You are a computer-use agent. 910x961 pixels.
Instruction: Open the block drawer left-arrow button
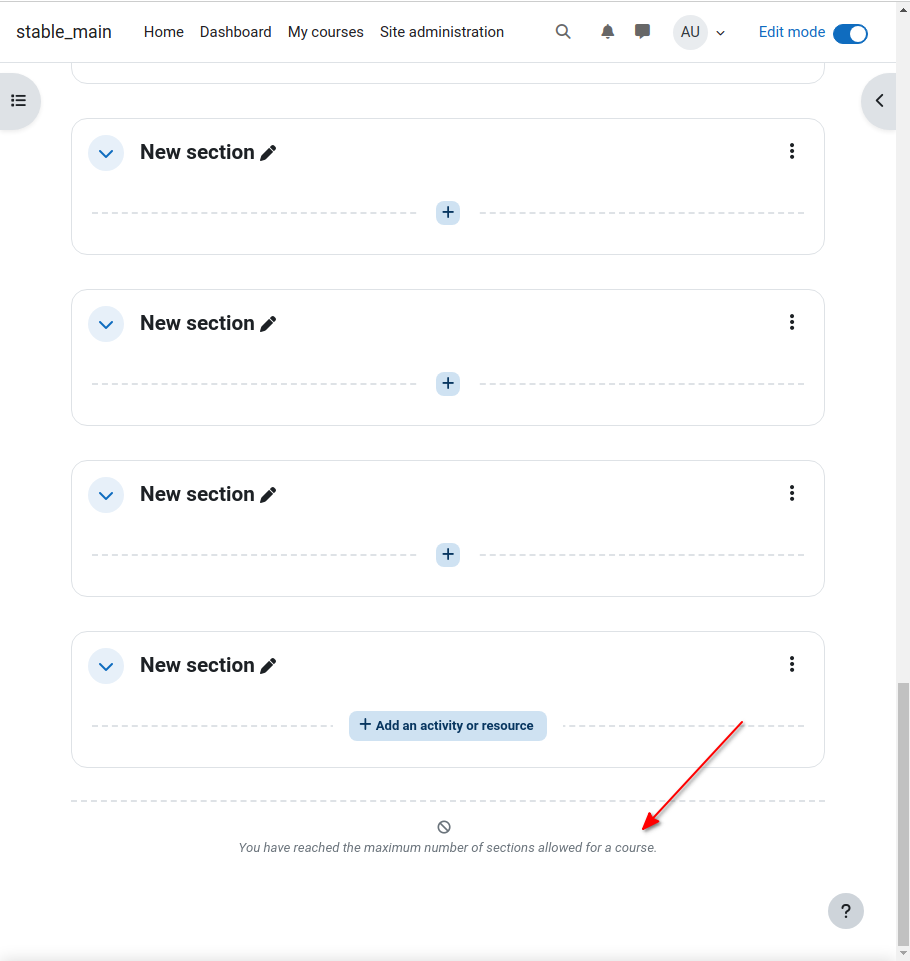click(x=879, y=101)
